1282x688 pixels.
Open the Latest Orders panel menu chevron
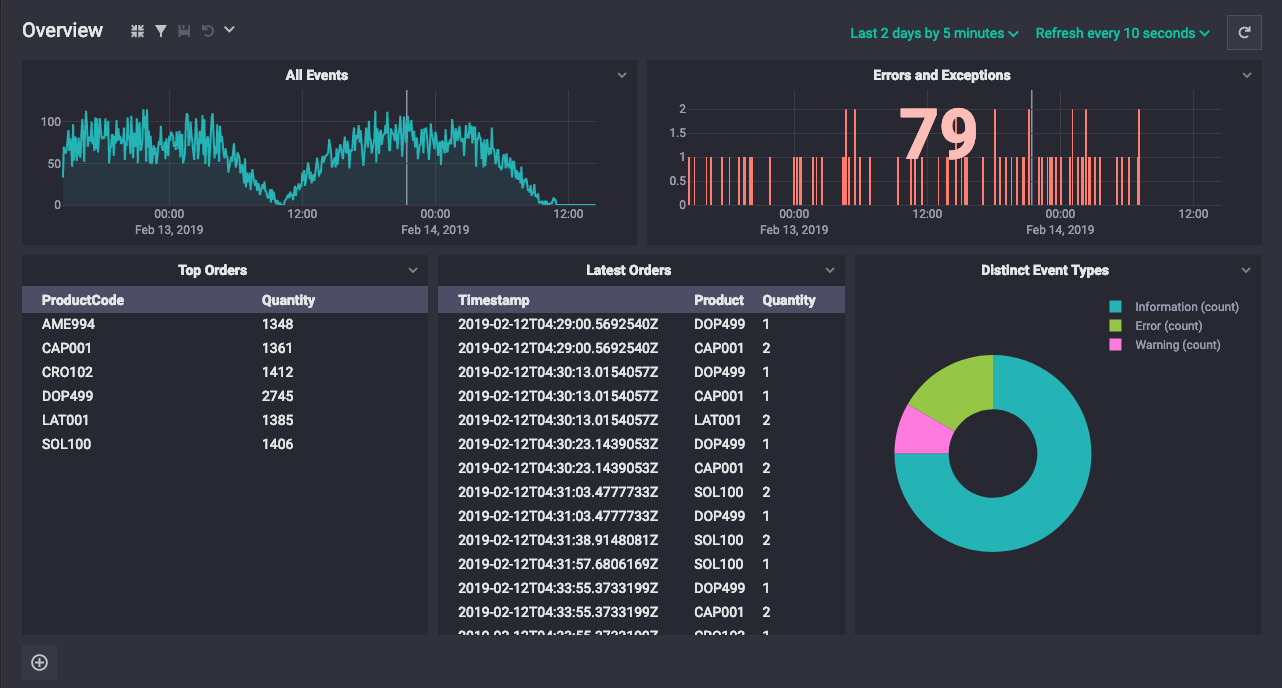tap(830, 270)
